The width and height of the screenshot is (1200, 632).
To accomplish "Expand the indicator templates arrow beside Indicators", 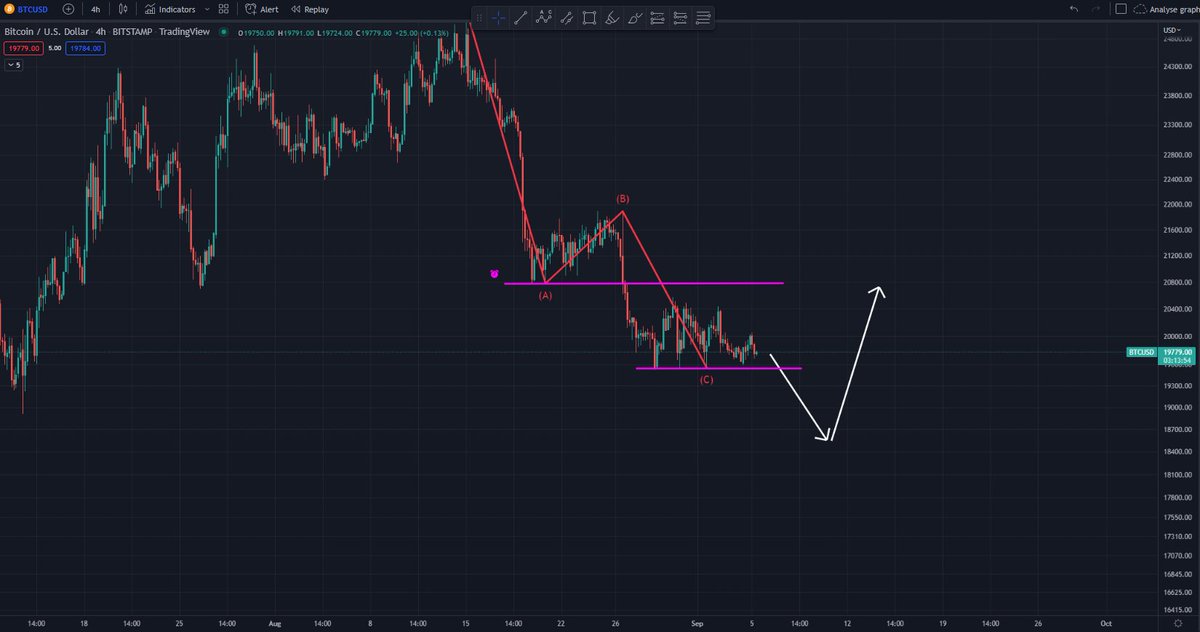I will click(x=207, y=9).
